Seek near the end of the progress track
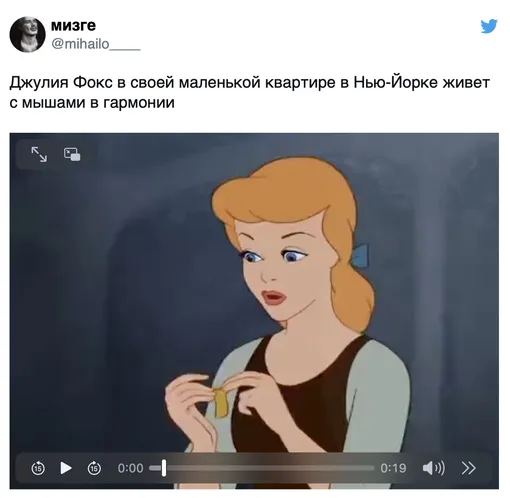This screenshot has width=510, height=498. [365, 468]
